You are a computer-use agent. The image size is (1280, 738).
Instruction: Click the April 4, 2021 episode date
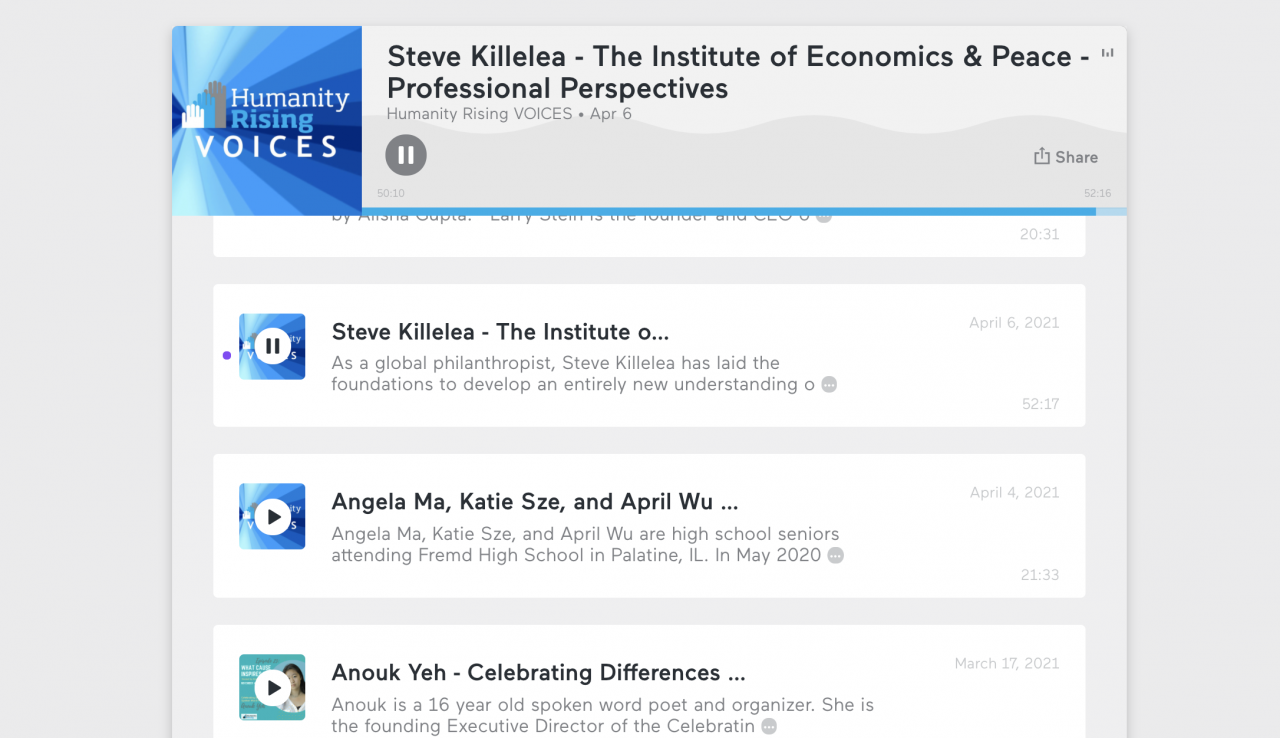1014,492
